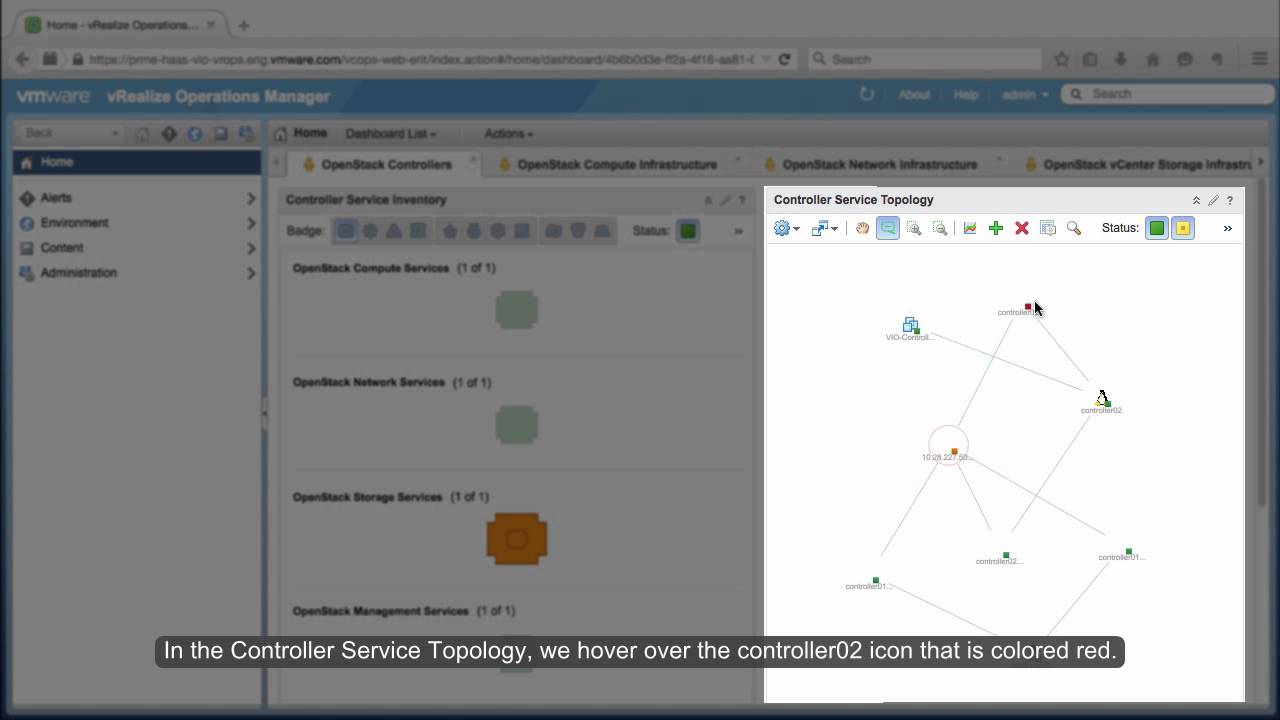The height and width of the screenshot is (720, 1280).
Task: Click the controller02 Linux penguin node
Action: 1102,398
